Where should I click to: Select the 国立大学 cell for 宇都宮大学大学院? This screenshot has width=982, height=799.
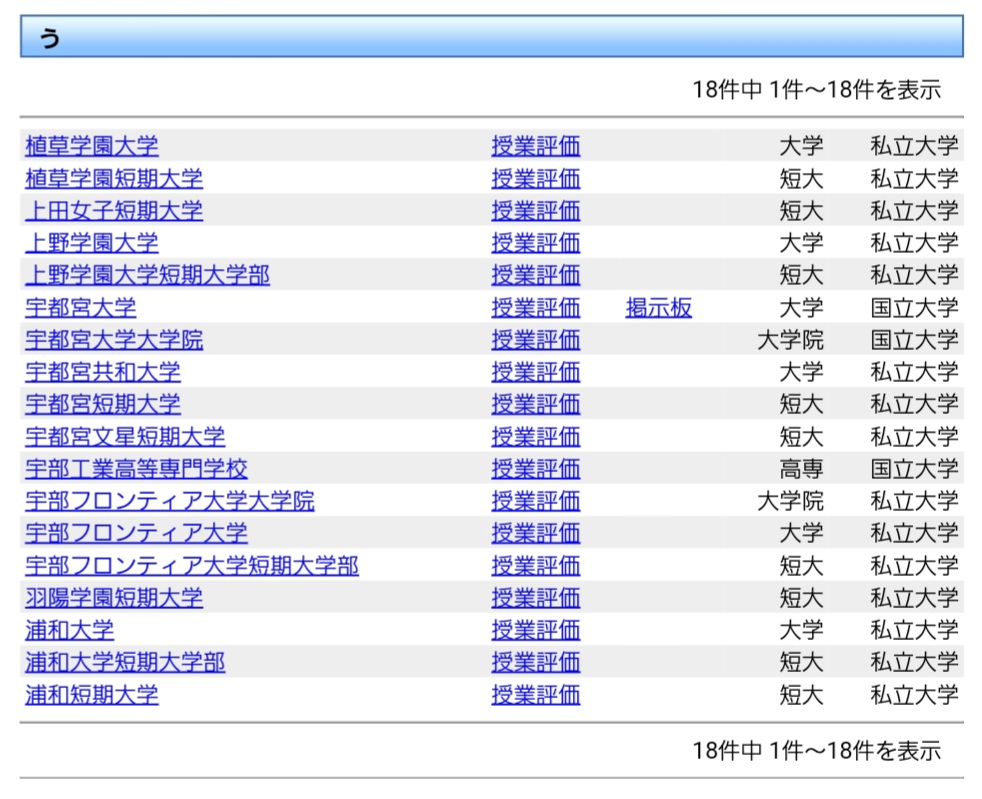click(914, 340)
